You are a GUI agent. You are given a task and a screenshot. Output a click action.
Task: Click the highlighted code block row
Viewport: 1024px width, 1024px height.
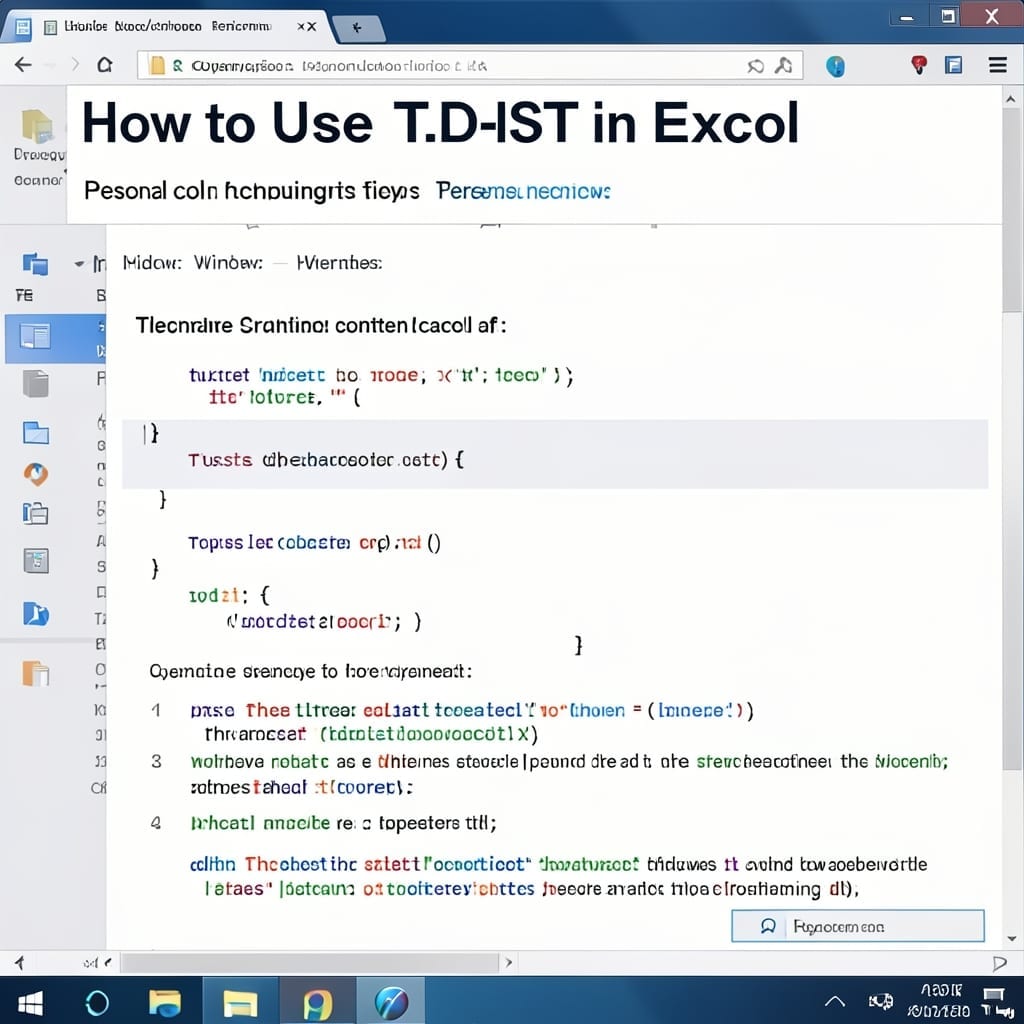point(554,454)
